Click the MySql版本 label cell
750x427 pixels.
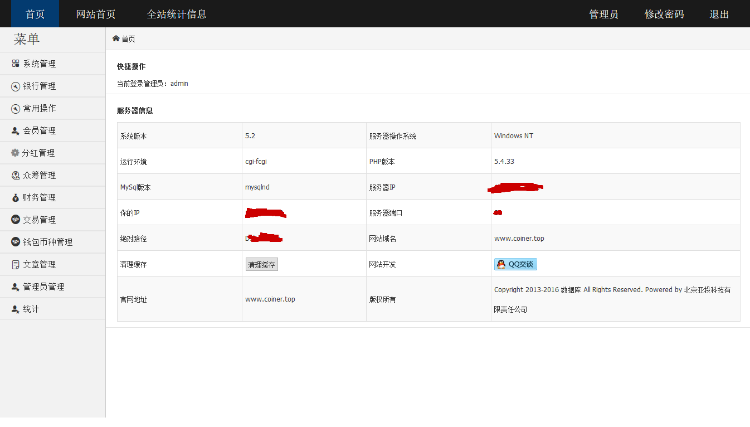click(x=180, y=187)
